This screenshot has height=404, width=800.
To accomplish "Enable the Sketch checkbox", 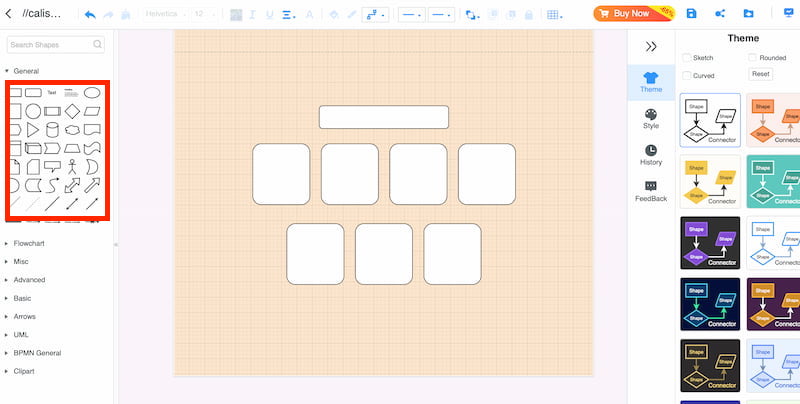I will click(686, 58).
